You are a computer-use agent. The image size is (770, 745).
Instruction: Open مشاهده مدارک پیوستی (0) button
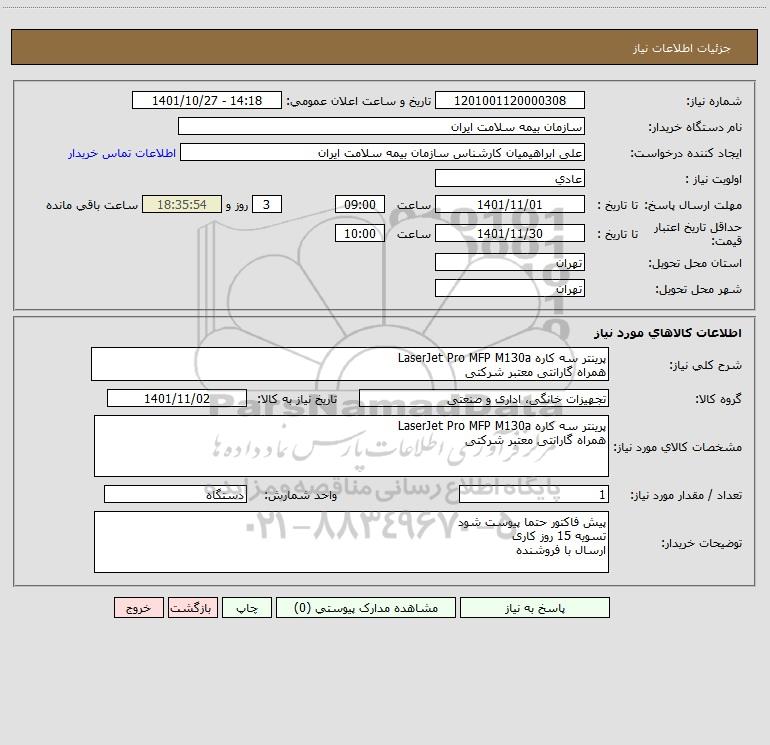point(366,608)
